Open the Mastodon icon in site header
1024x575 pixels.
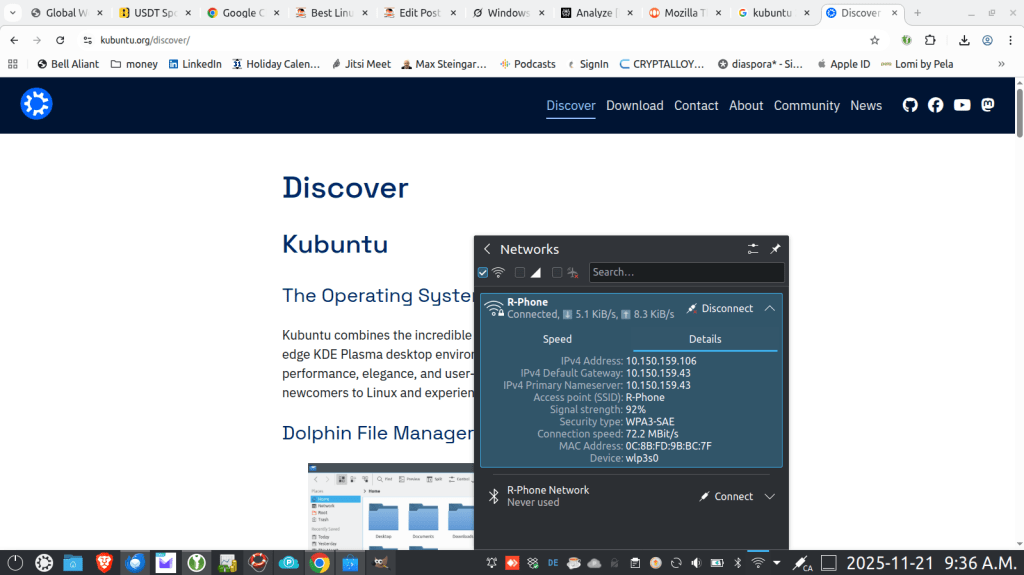pos(987,105)
